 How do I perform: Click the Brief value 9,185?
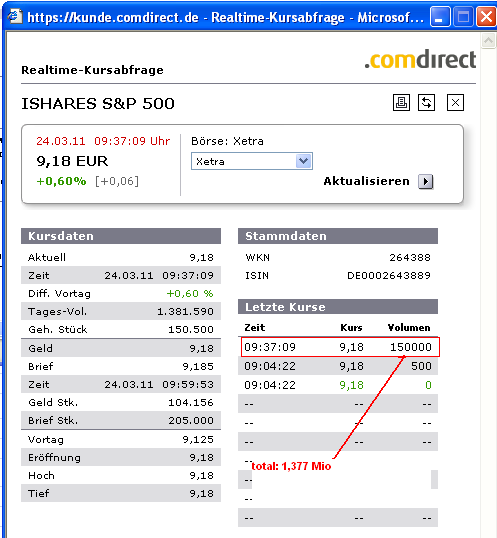coord(198,366)
